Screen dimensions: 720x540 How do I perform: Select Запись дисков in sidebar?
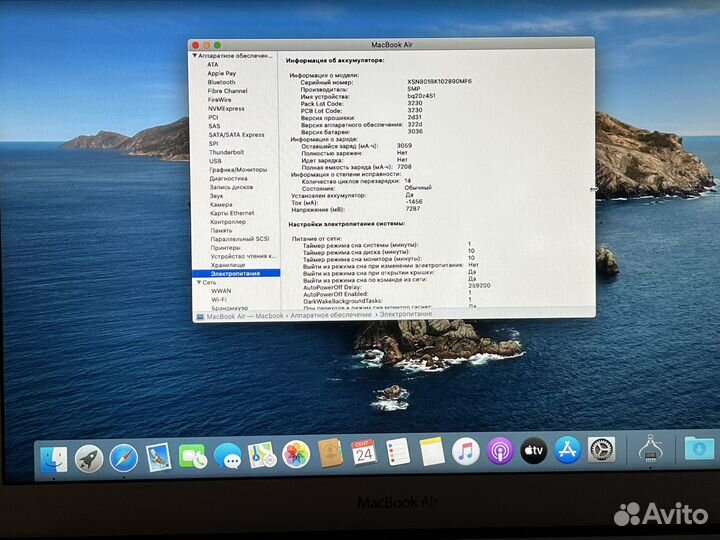tap(231, 187)
